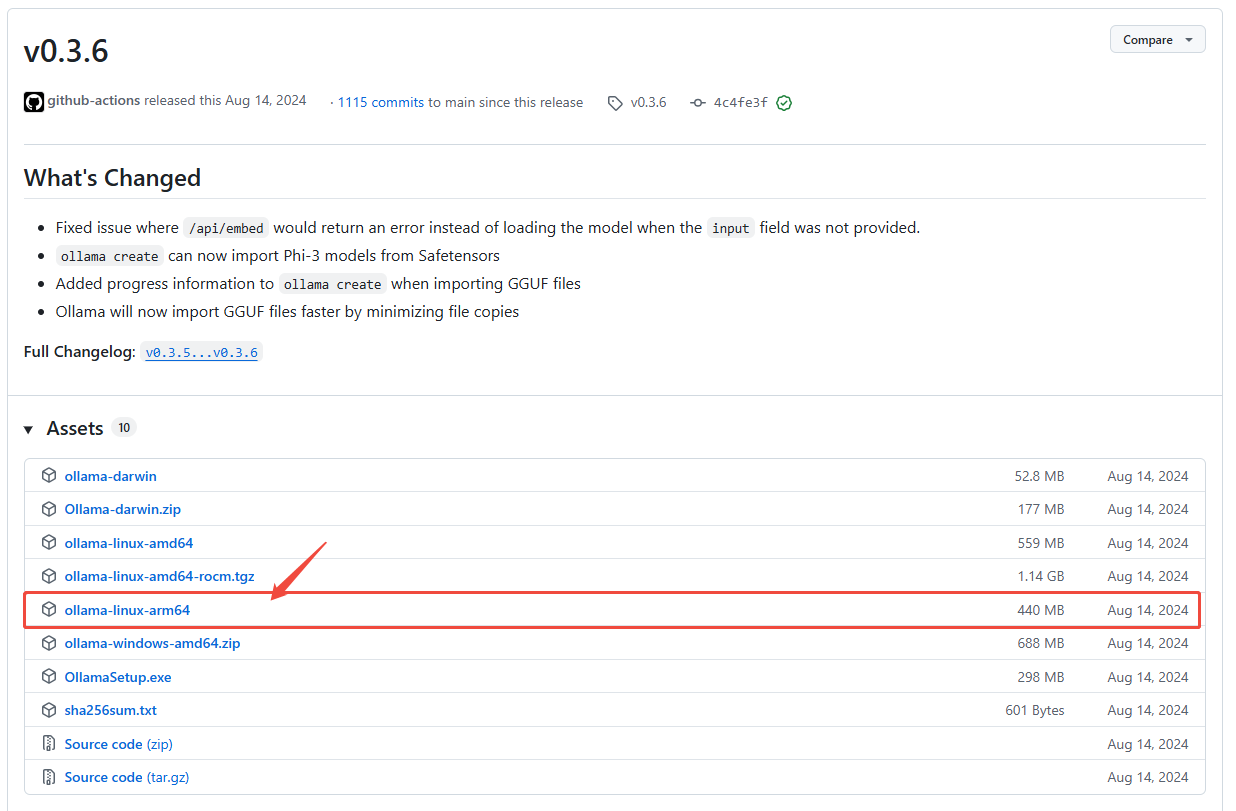Viewport: 1236px width, 811px height.
Task: Click package icon beside ollama-linux-amd64
Action: [49, 543]
